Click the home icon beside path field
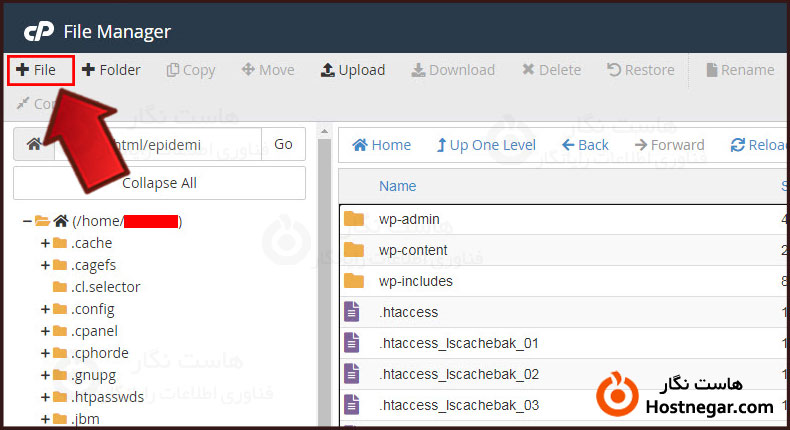Screen dimensions: 790x430 (x=34, y=144)
